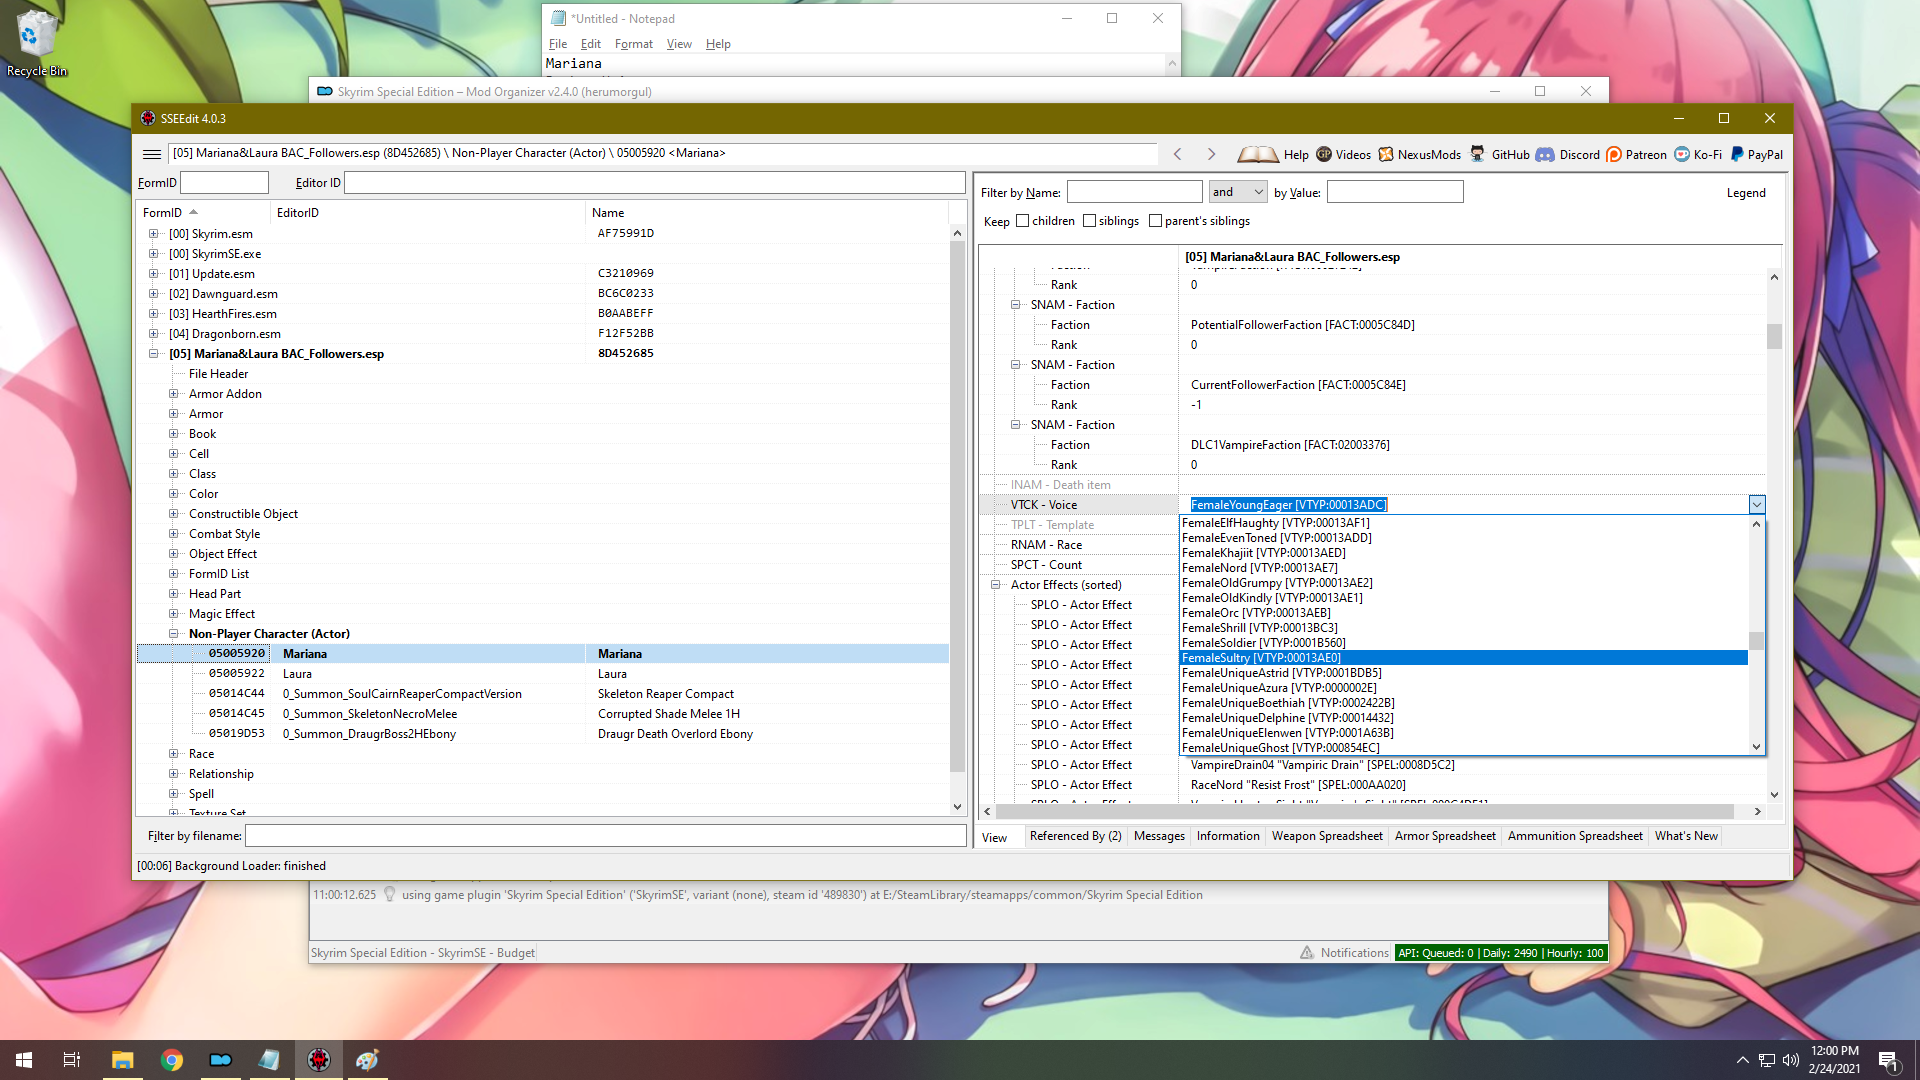Toggle the parent's siblings checkbox

click(1155, 221)
